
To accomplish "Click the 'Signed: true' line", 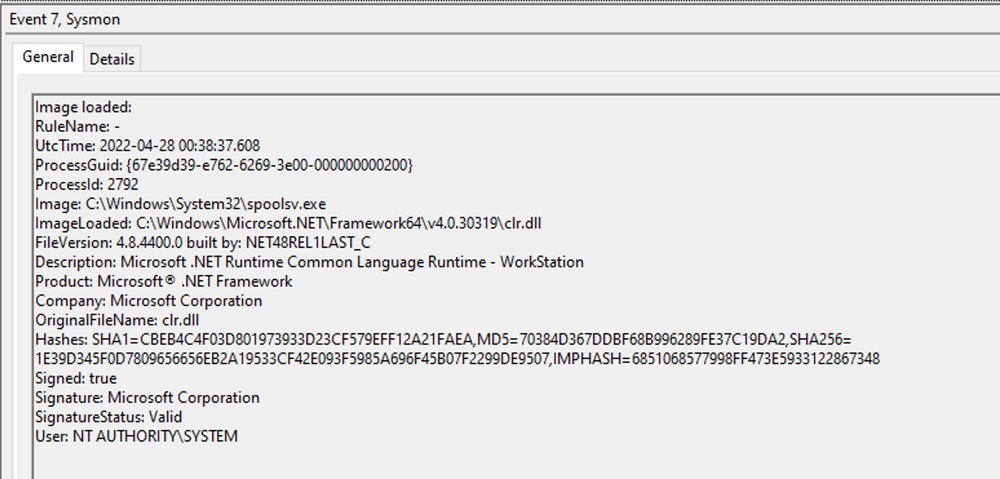I will coord(76,378).
